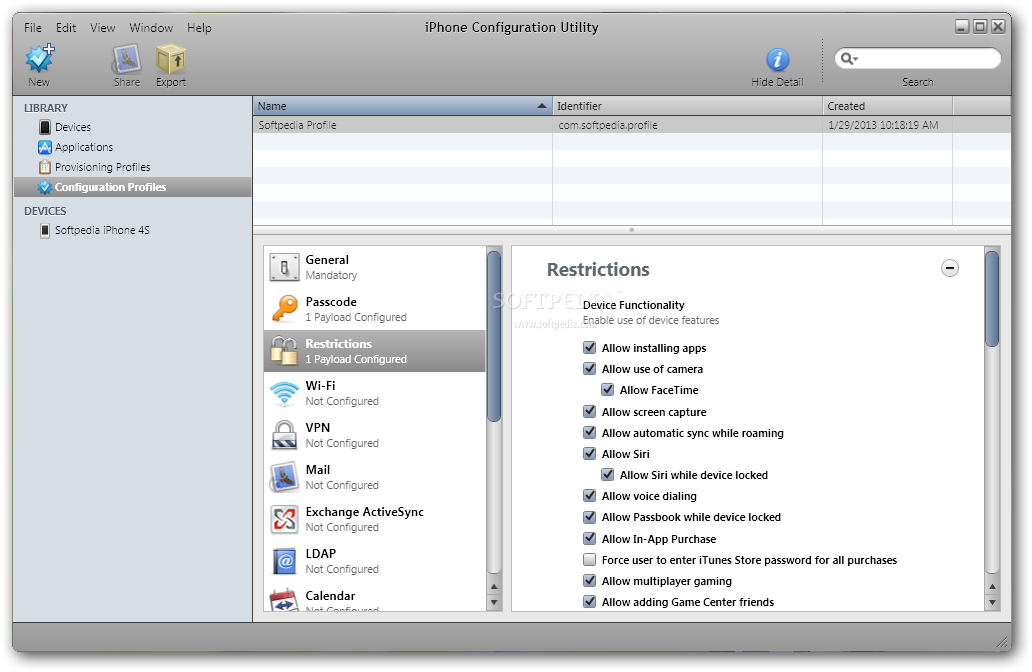The height and width of the screenshot is (672, 1032).
Task: Select Applications icon in Library sidebar
Action: 45,147
